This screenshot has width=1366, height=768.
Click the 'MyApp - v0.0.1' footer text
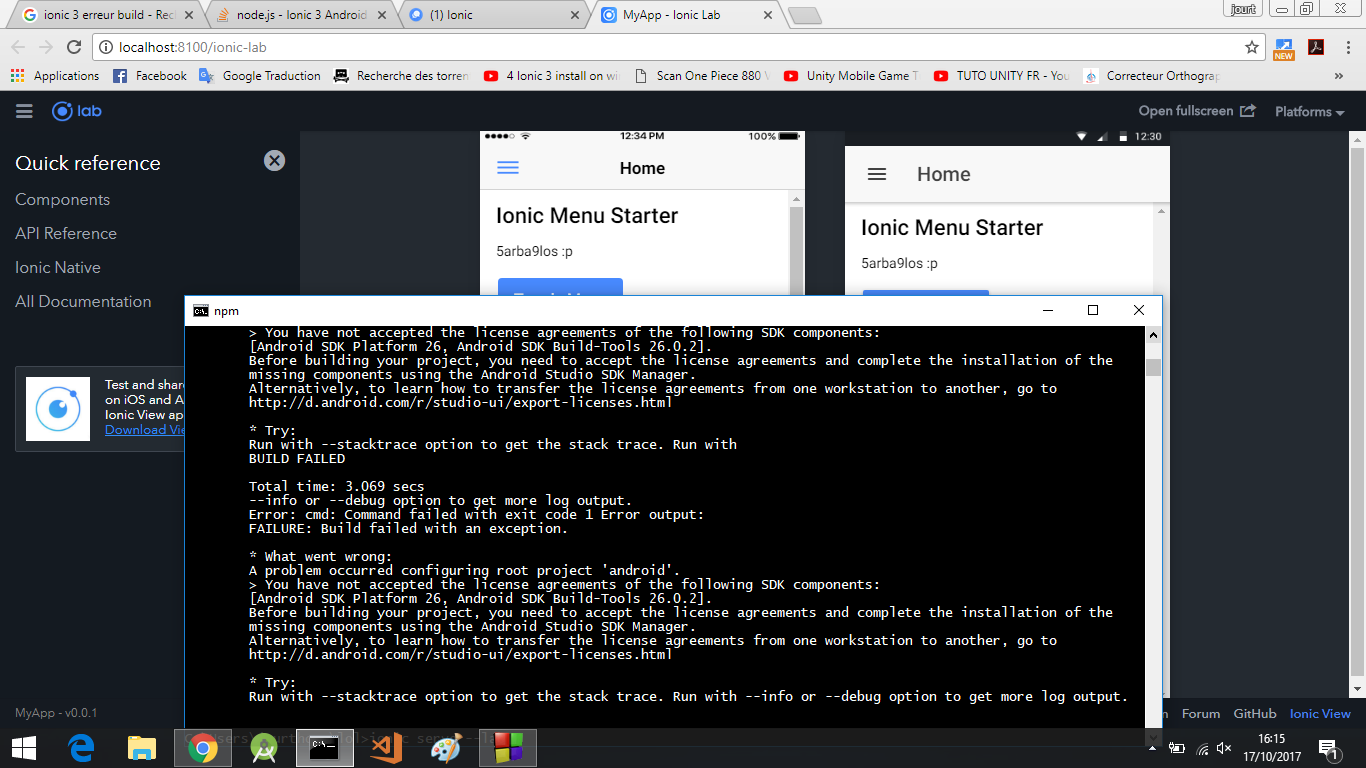[x=56, y=714]
